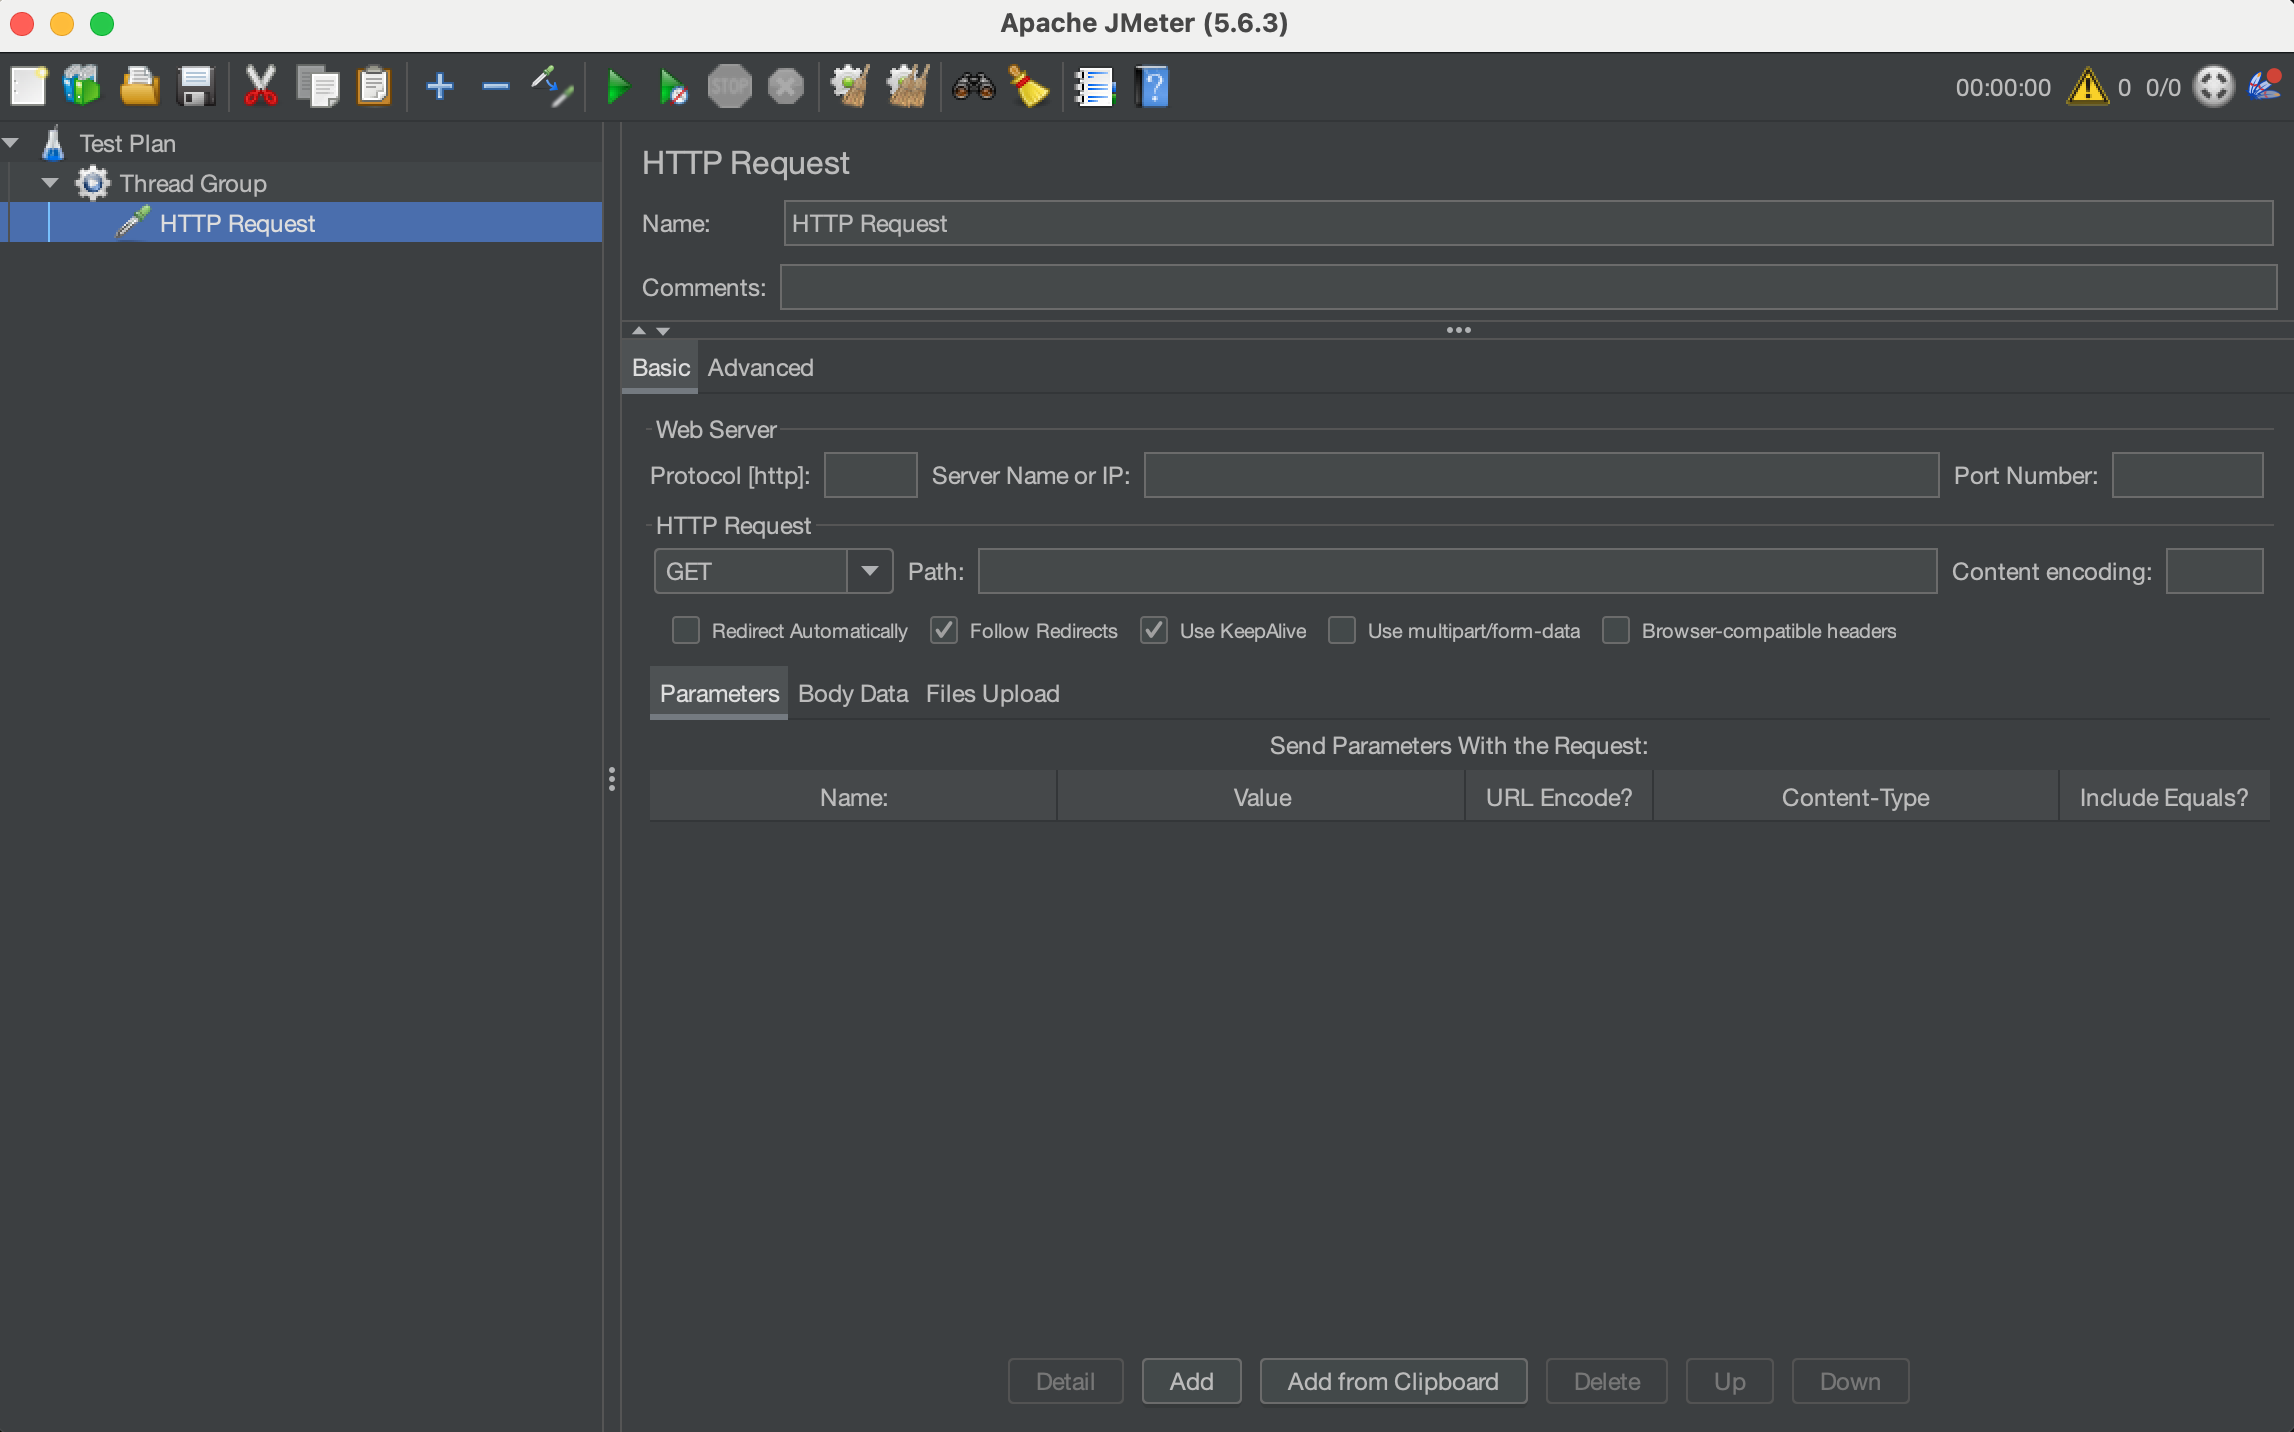Click Reset Search yellow brush icon
2294x1432 pixels.
tap(1029, 87)
